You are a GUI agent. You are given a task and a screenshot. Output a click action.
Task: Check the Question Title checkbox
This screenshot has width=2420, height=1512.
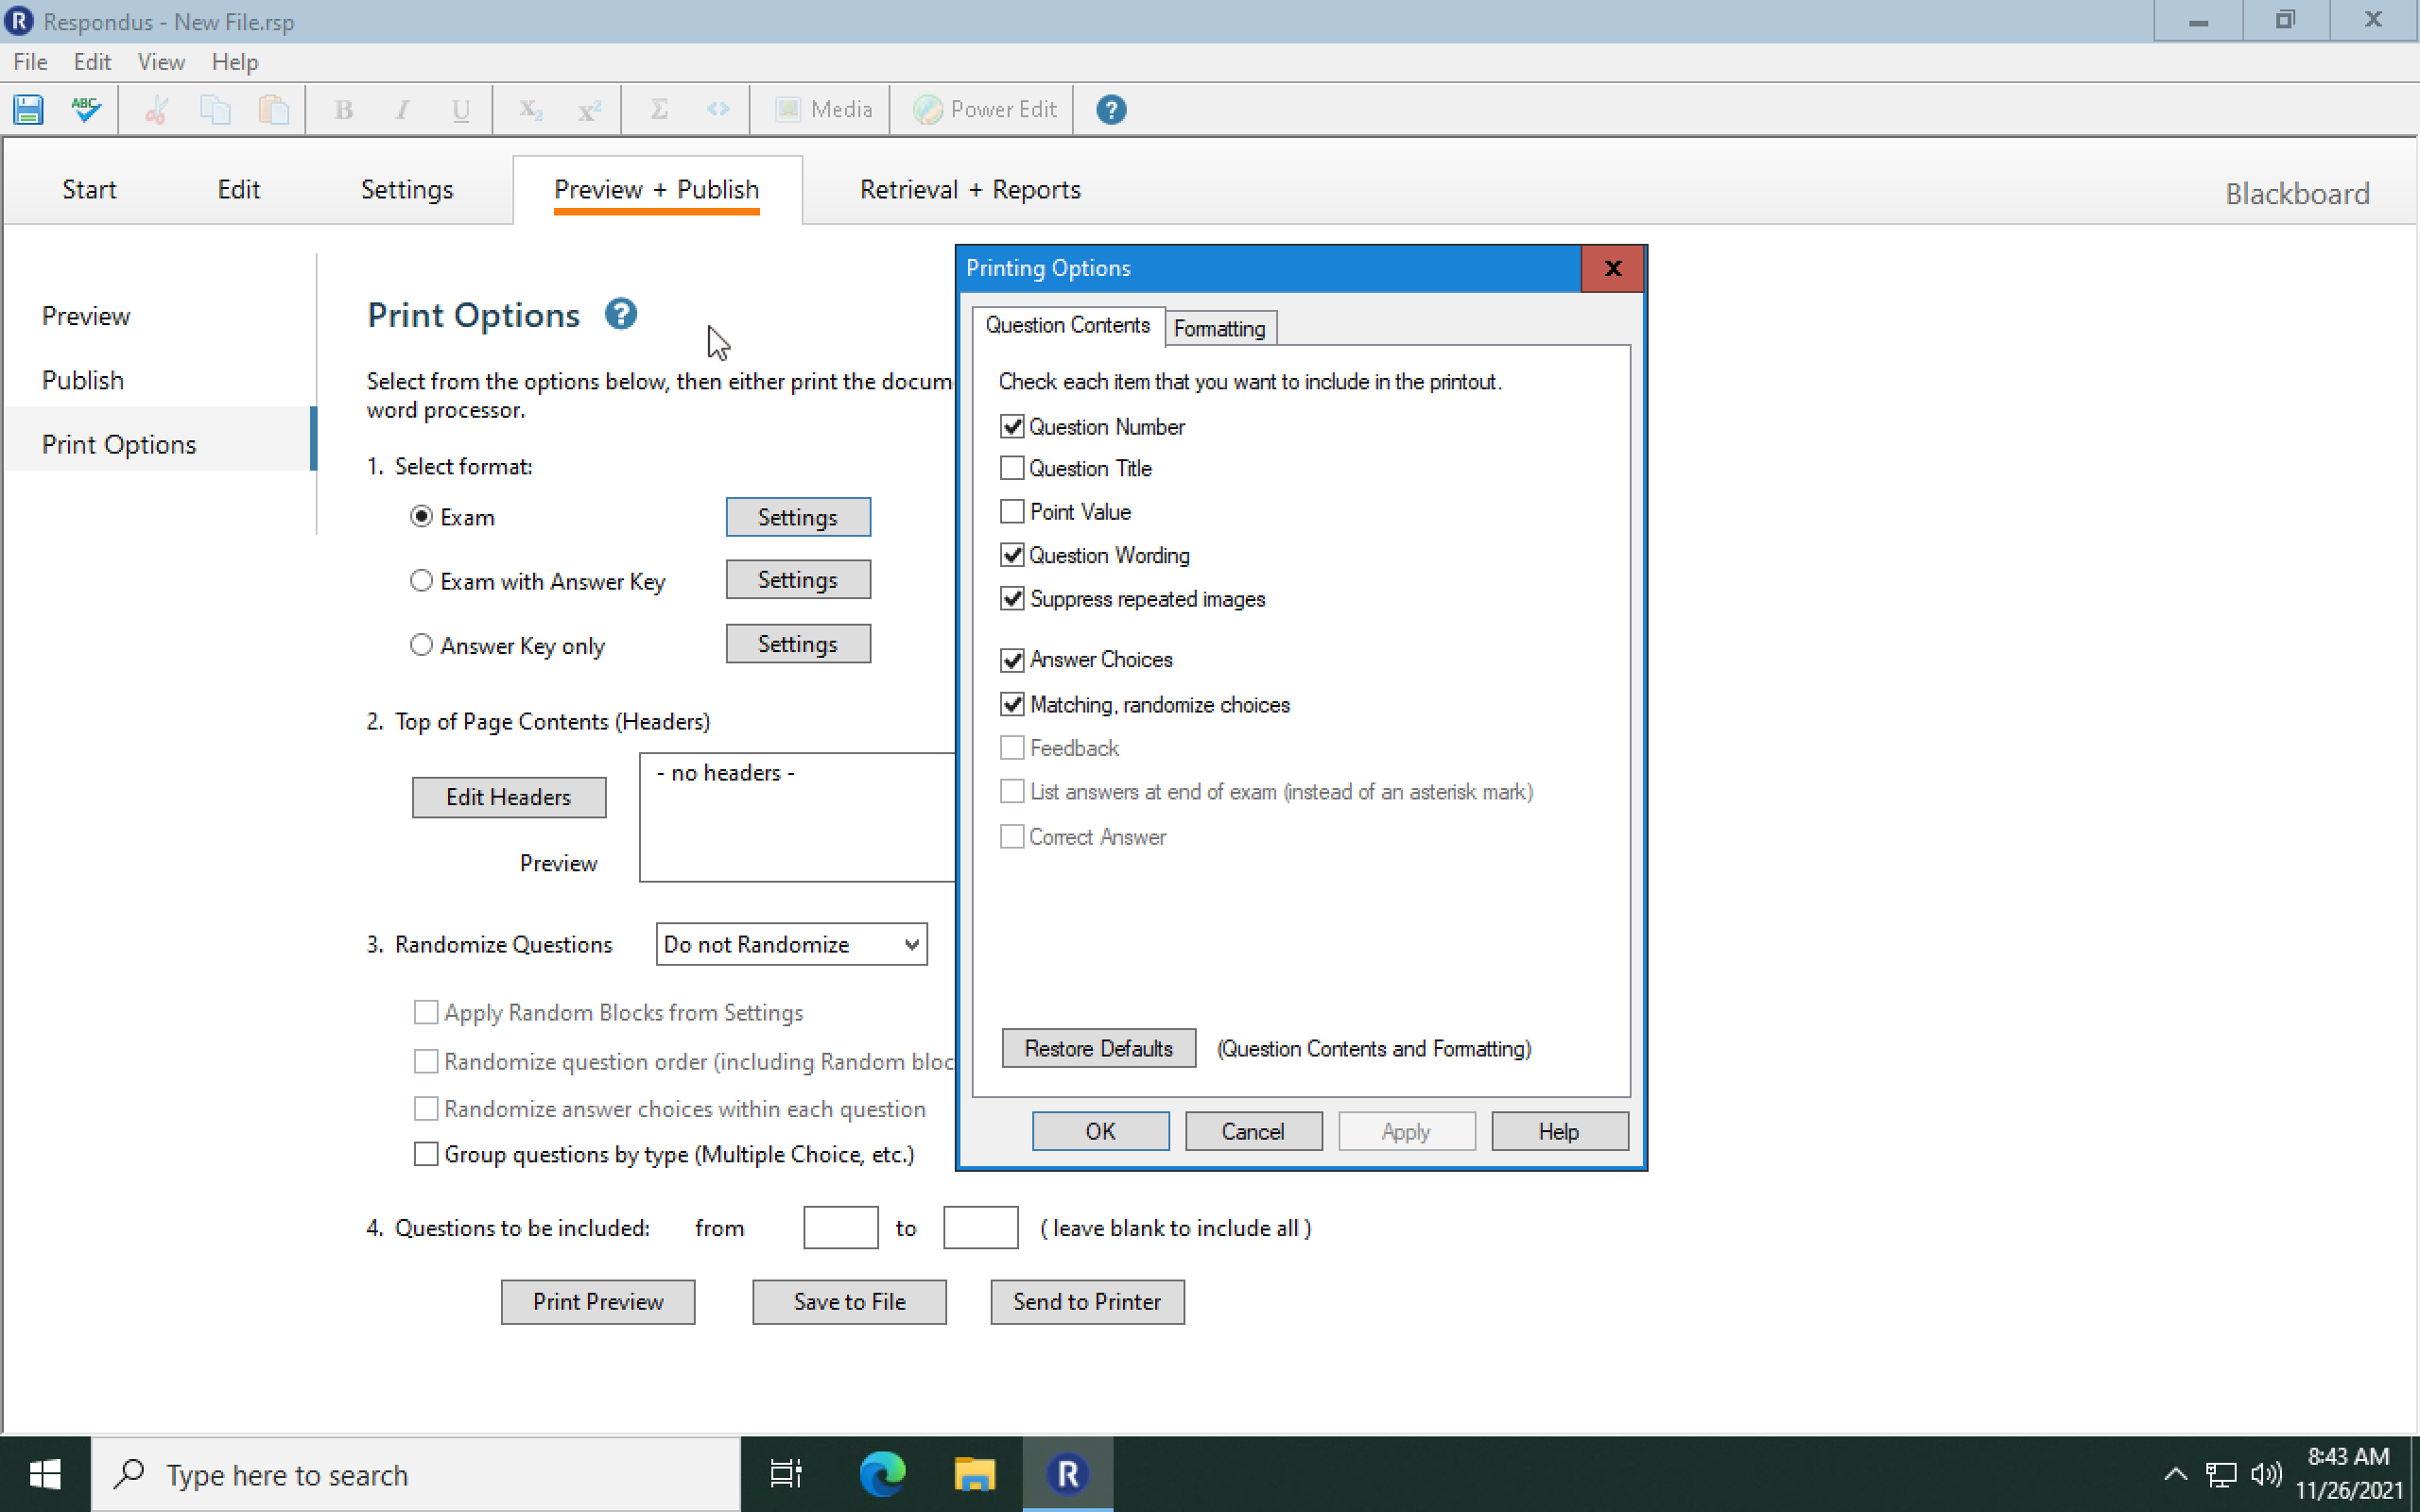(x=1012, y=468)
